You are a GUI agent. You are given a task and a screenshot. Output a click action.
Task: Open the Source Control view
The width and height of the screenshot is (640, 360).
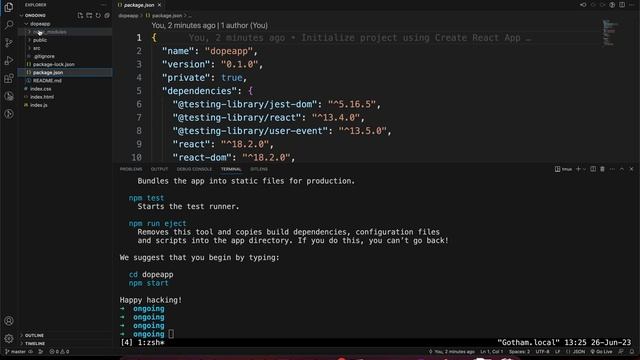tap(9, 42)
